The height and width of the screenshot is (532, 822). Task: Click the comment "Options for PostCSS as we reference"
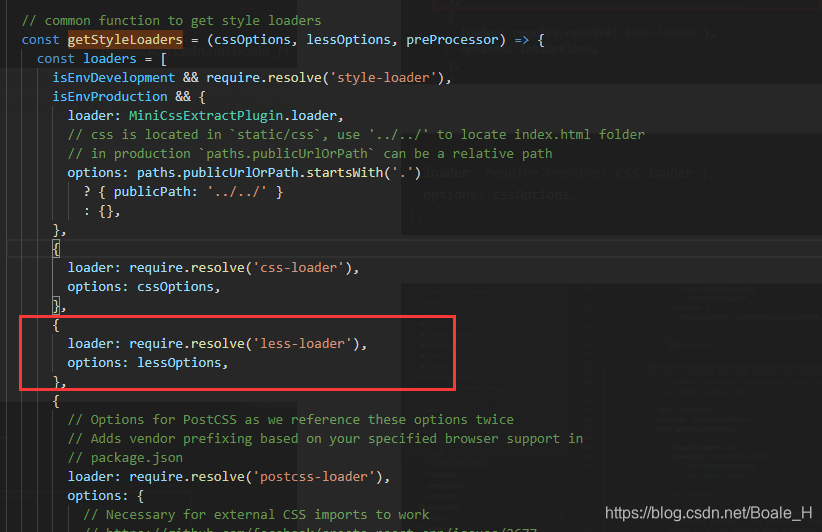click(290, 420)
